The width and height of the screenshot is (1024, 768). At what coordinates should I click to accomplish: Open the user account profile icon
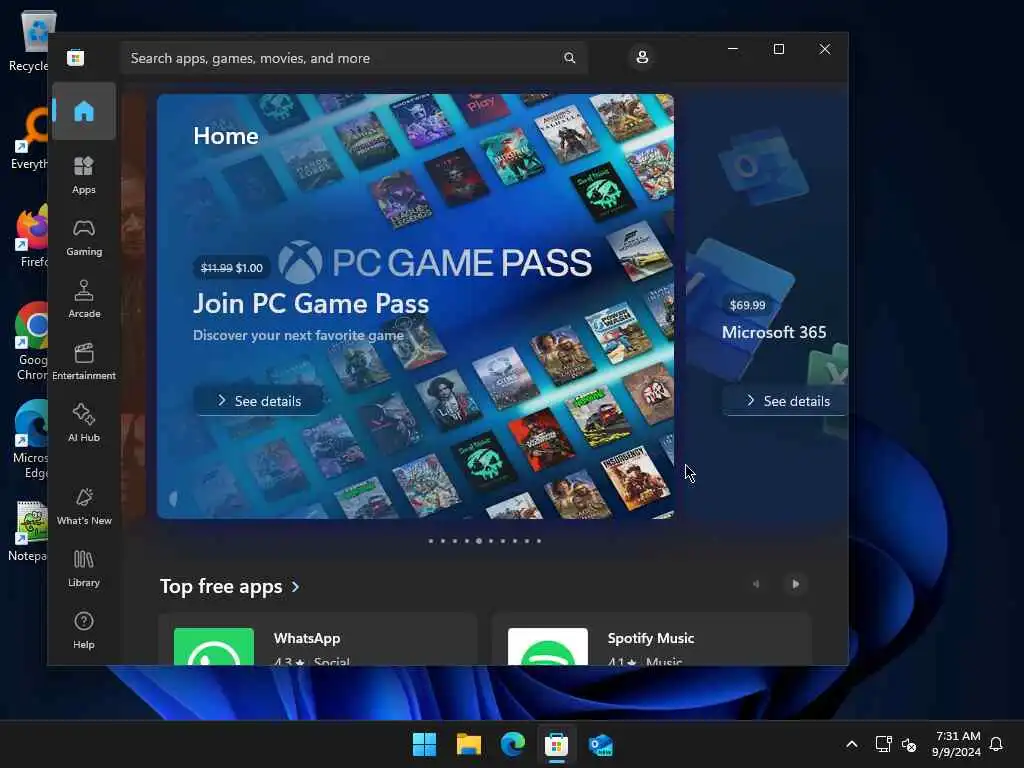pos(642,57)
